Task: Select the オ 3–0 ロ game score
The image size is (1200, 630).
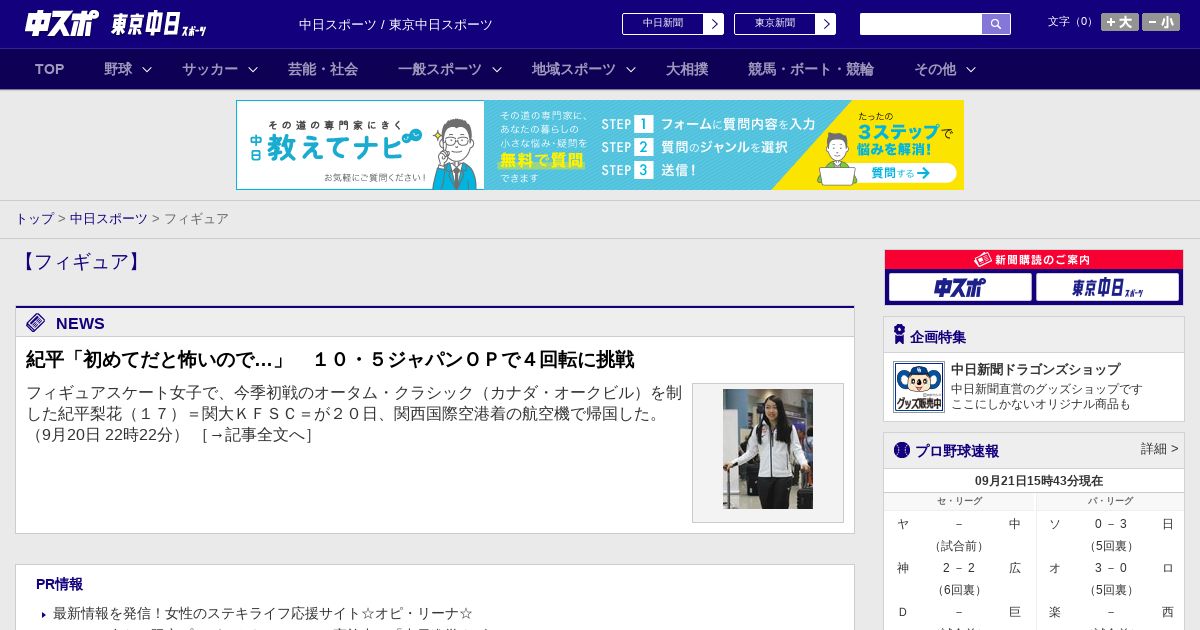Action: [x=1110, y=568]
